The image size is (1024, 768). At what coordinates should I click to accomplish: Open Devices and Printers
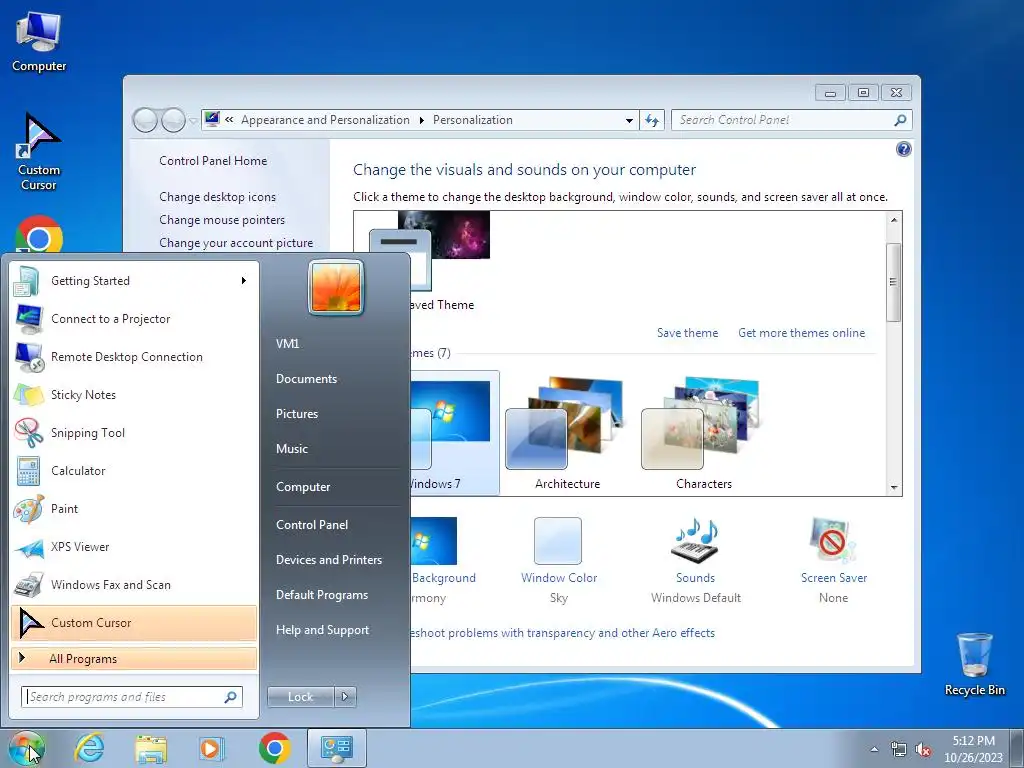pos(328,560)
